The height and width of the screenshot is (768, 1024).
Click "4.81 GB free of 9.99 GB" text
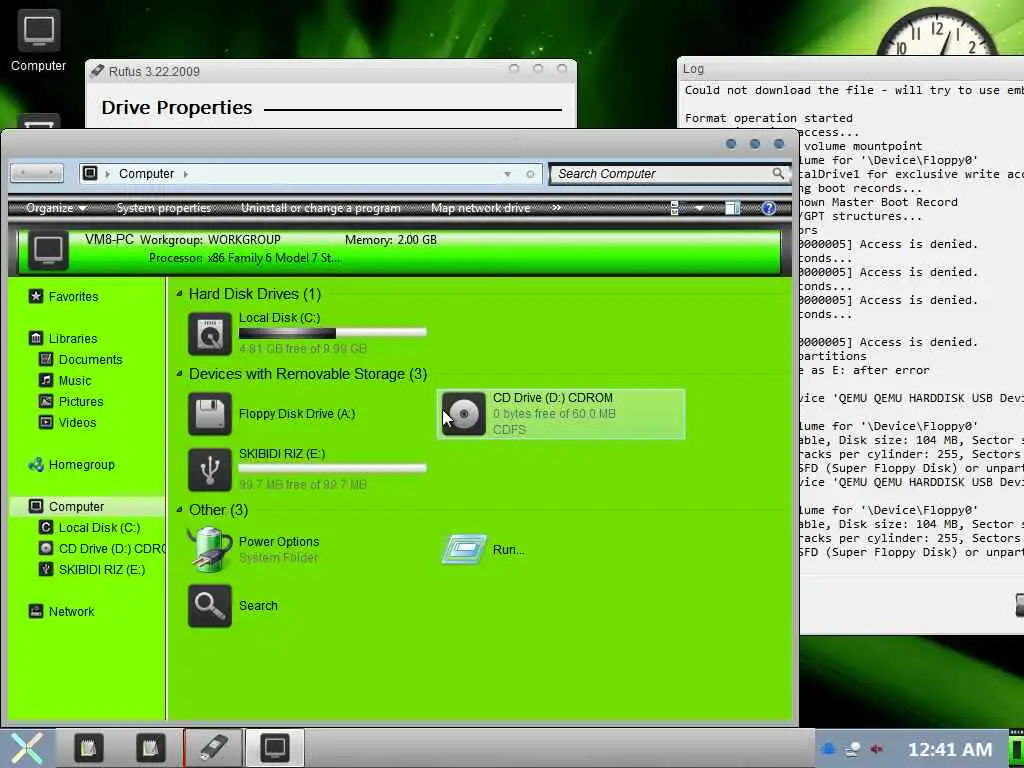303,349
